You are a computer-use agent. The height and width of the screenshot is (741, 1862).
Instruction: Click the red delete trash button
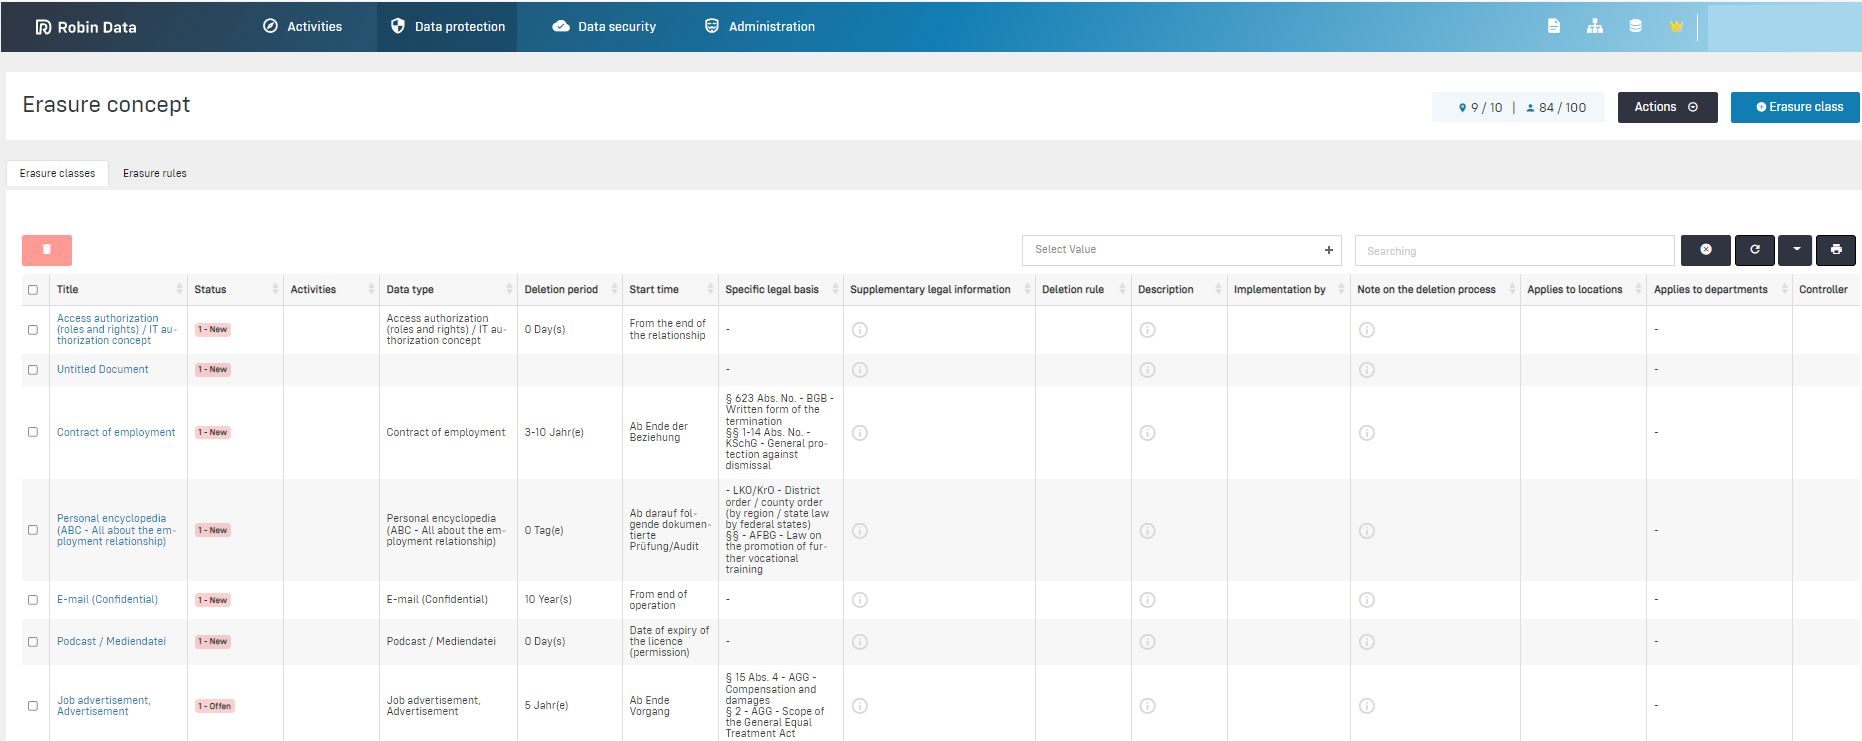(46, 250)
